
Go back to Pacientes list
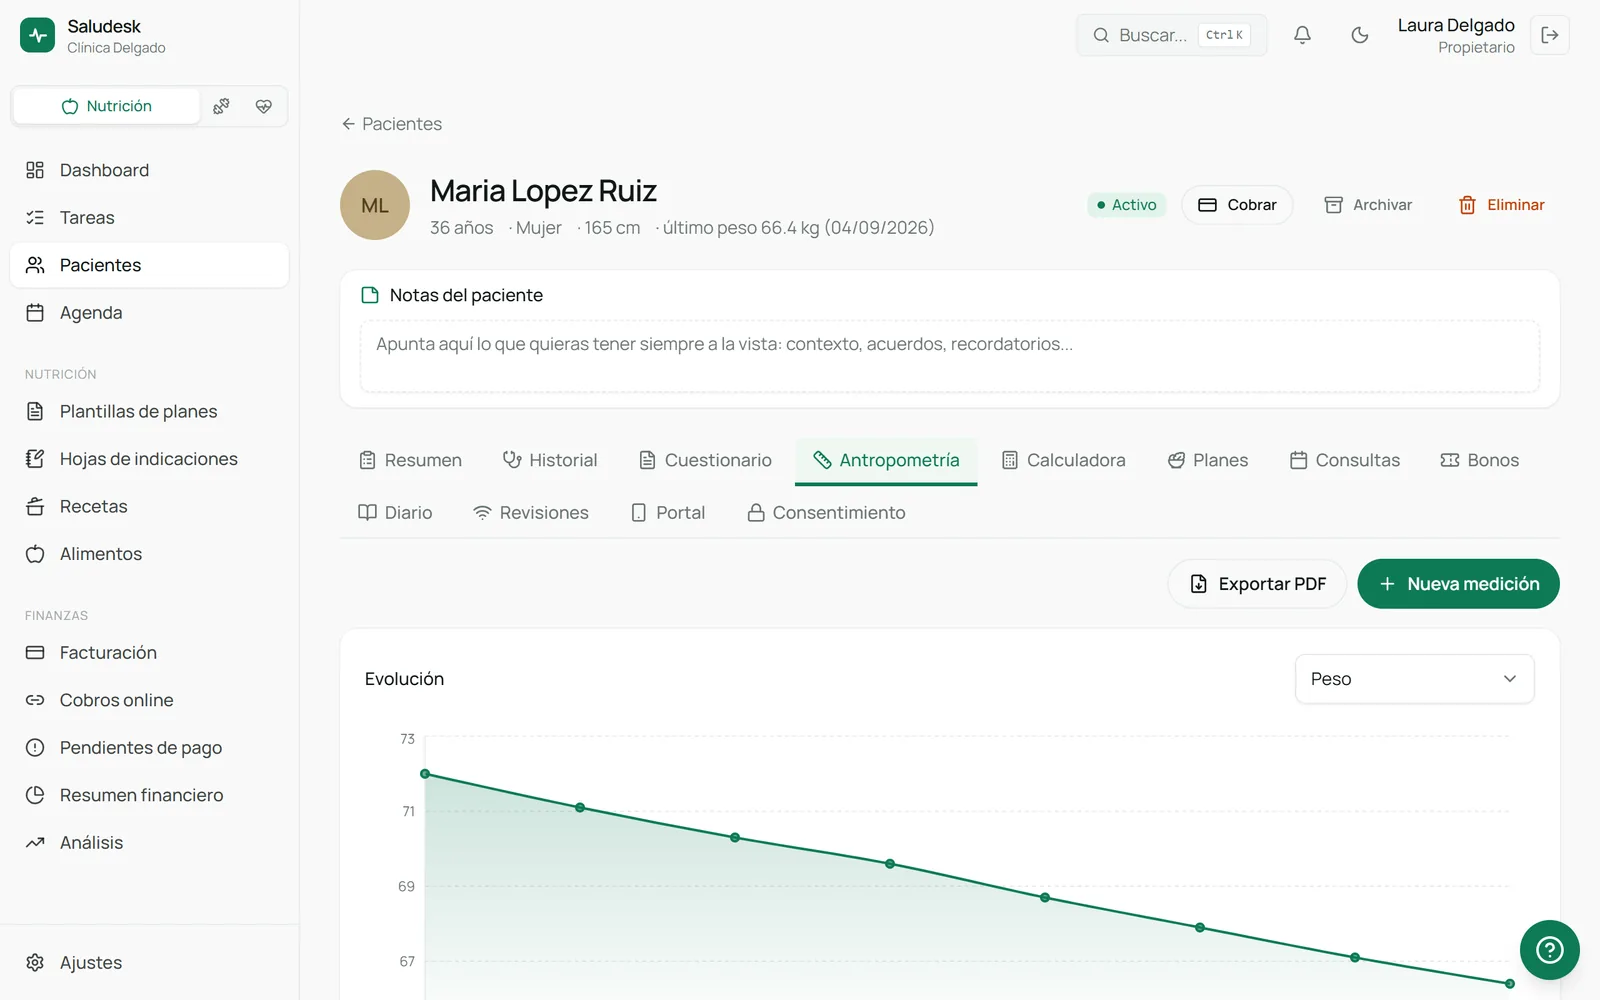point(391,124)
